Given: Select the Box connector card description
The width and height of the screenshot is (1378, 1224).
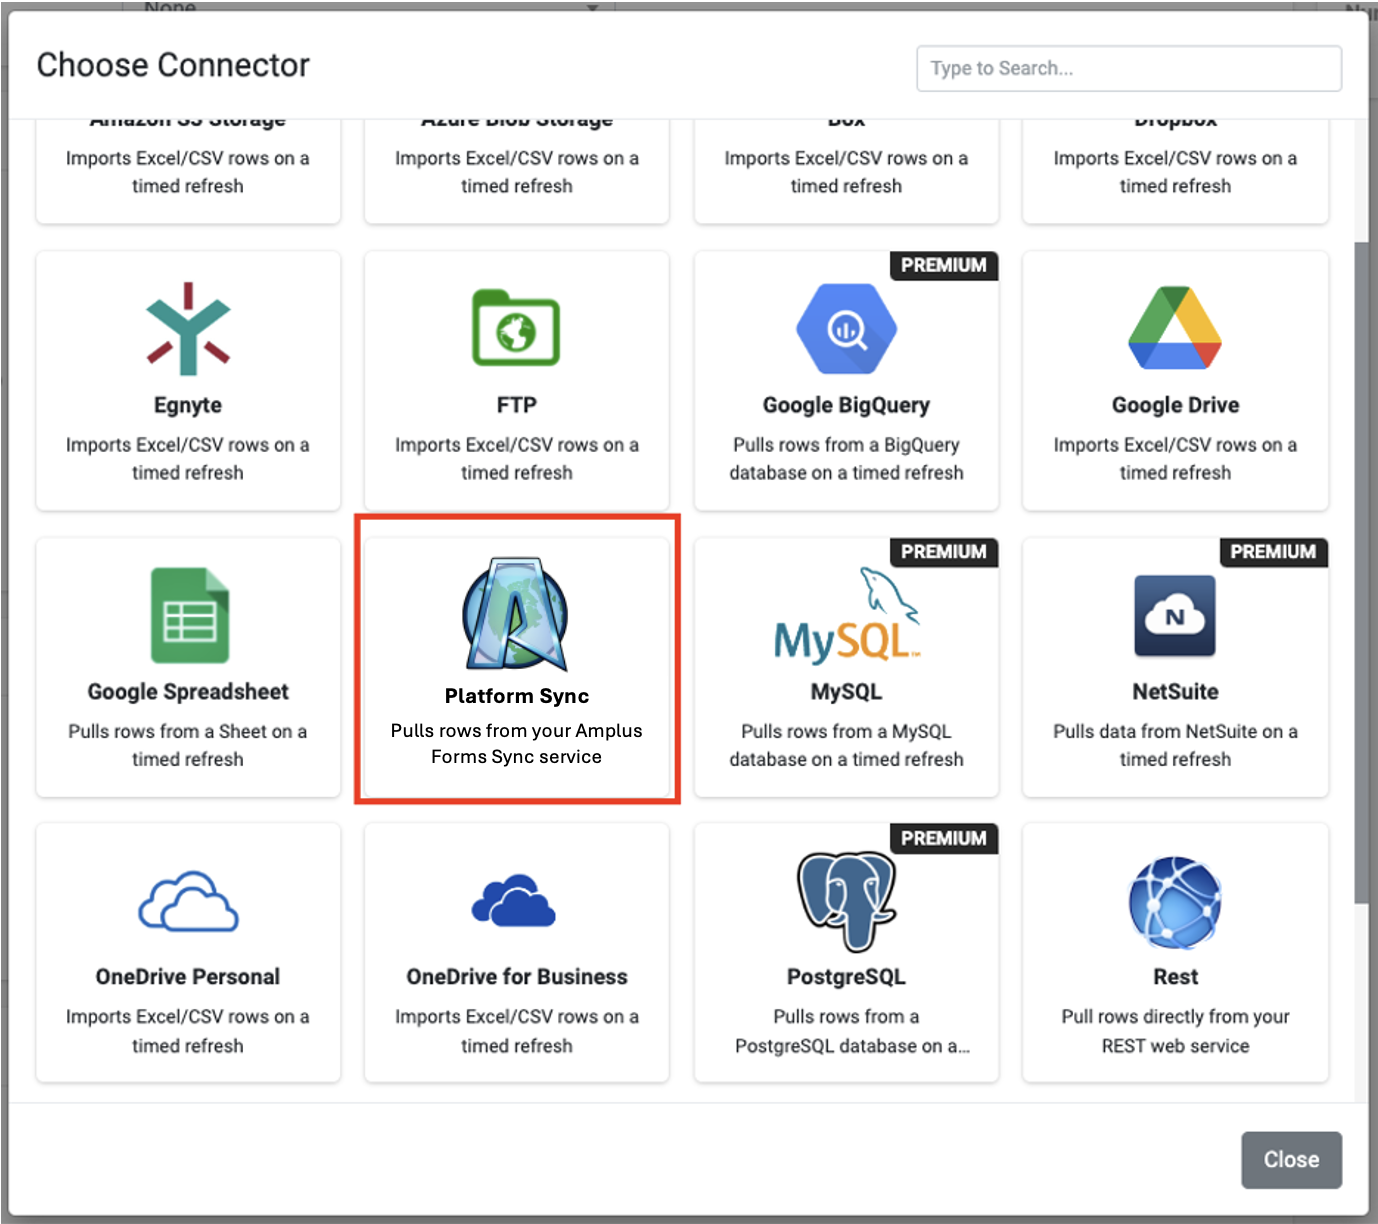Looking at the screenshot, I should pos(846,172).
